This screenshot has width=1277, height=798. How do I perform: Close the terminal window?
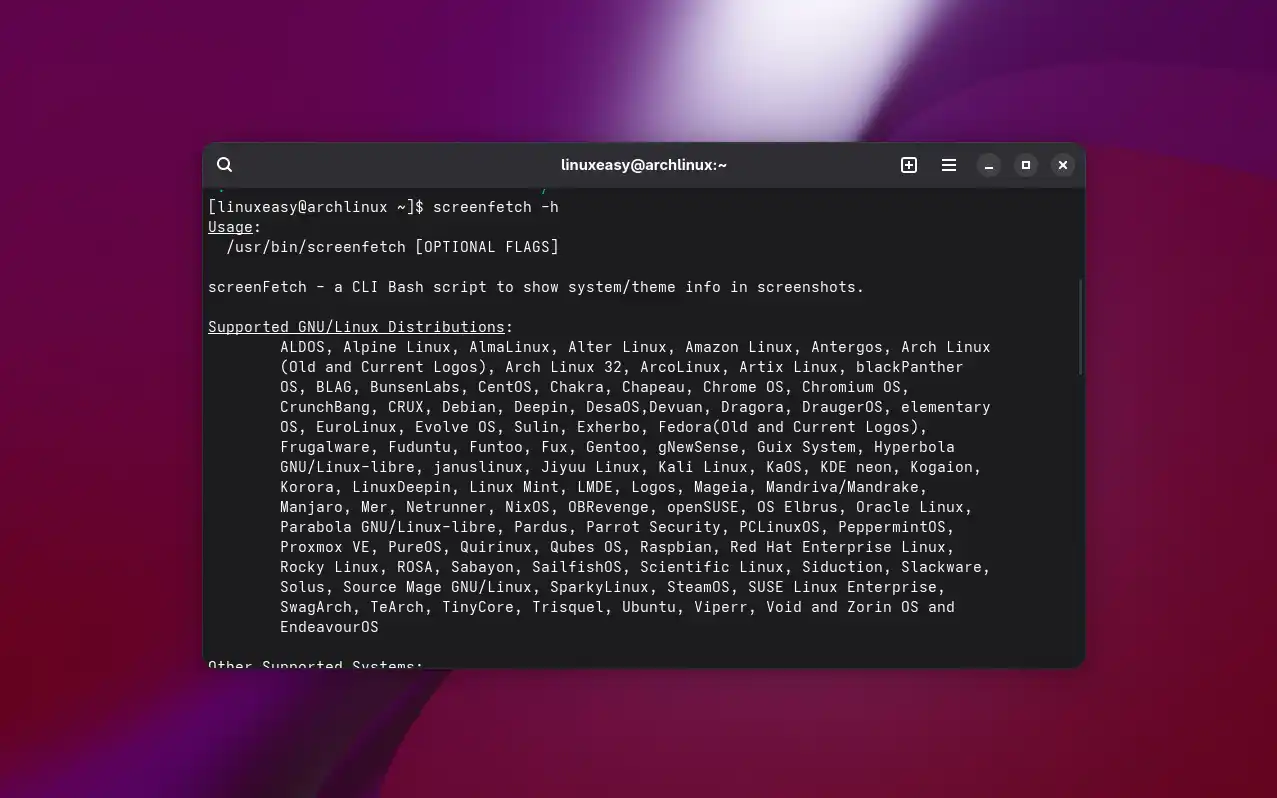(1063, 165)
